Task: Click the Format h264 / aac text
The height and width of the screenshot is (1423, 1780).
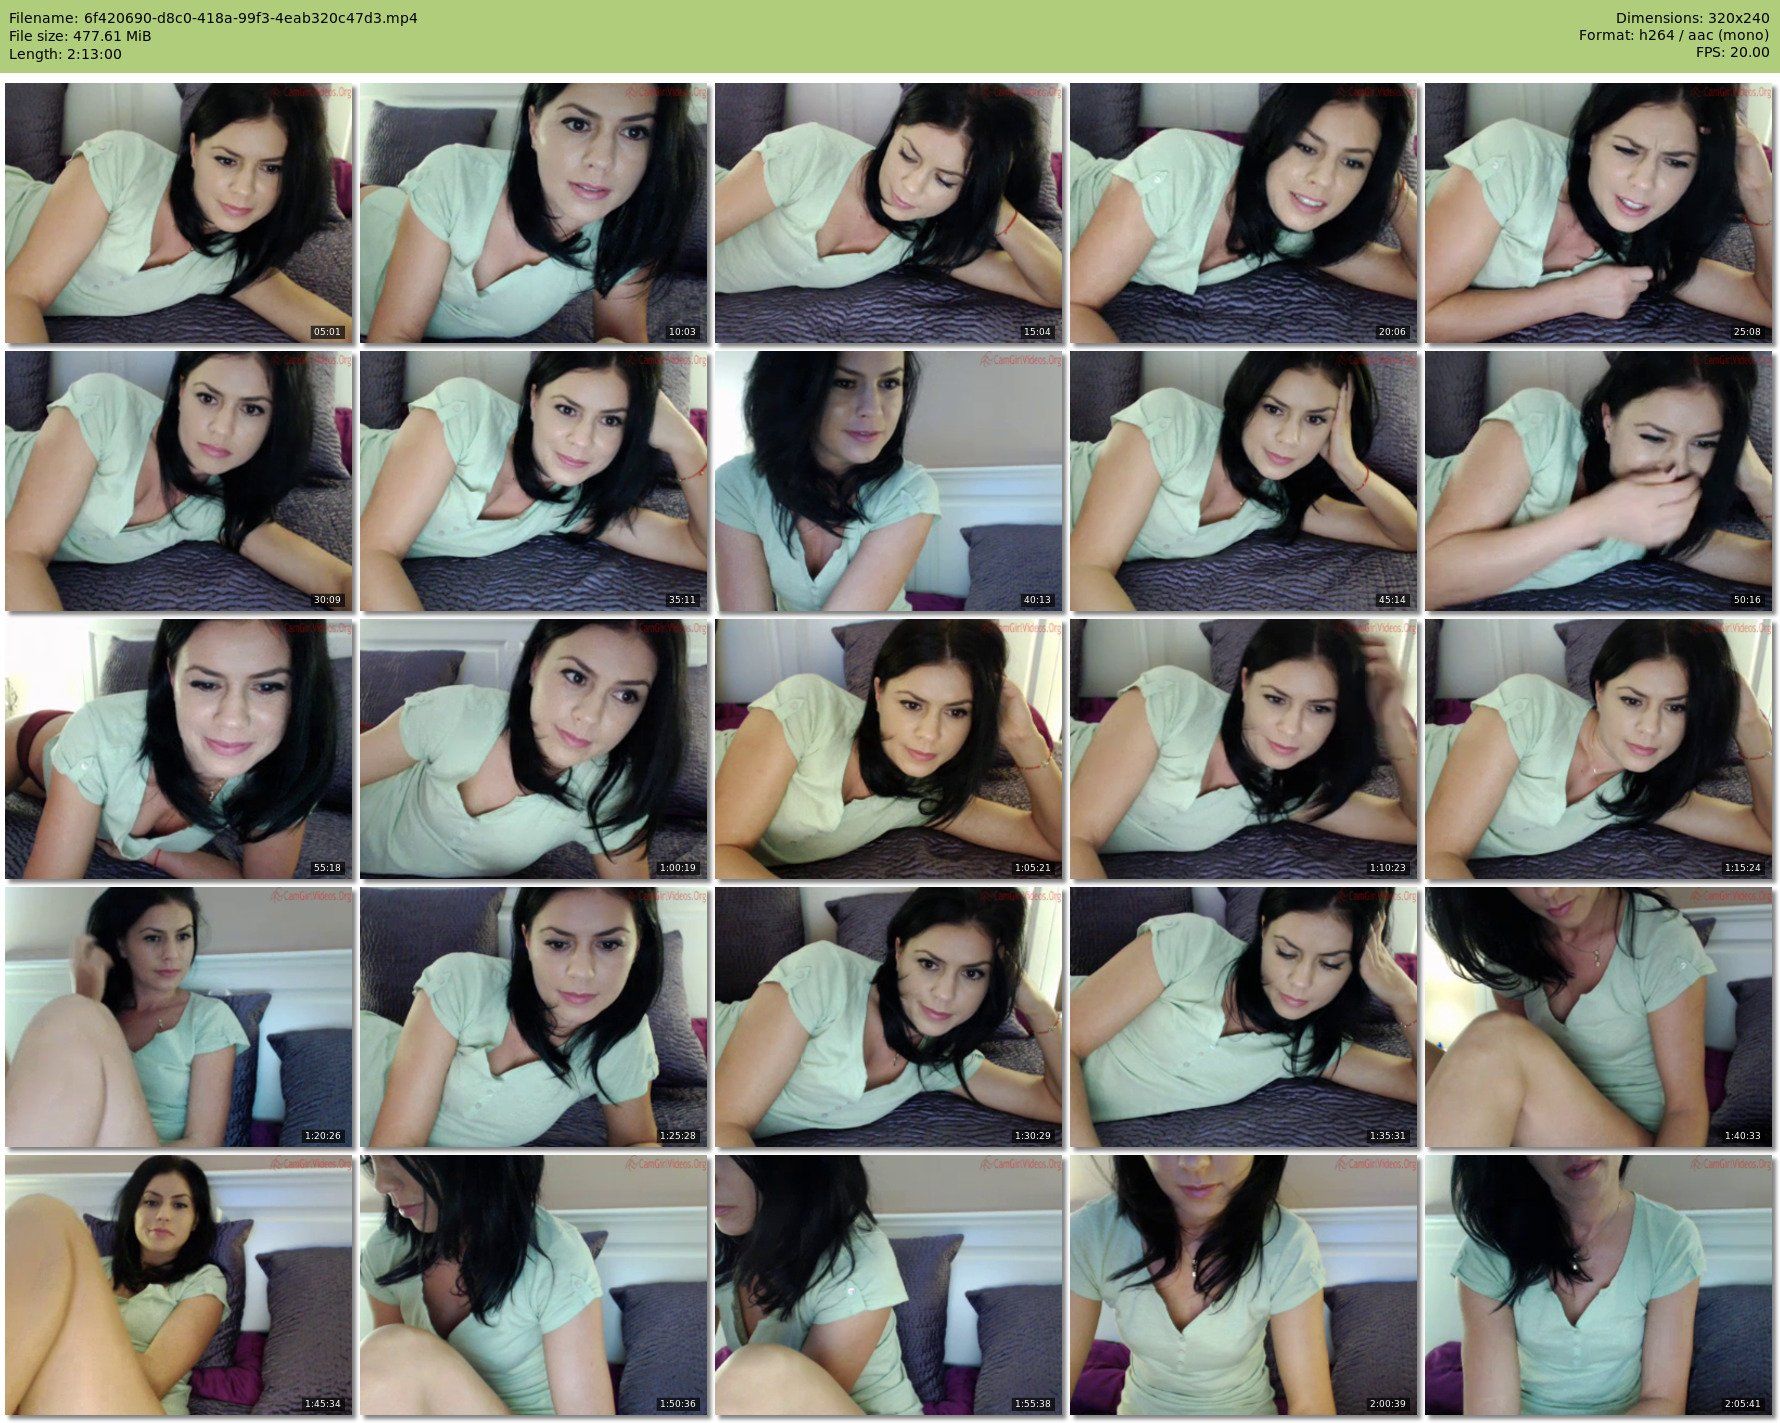Action: (x=1674, y=36)
